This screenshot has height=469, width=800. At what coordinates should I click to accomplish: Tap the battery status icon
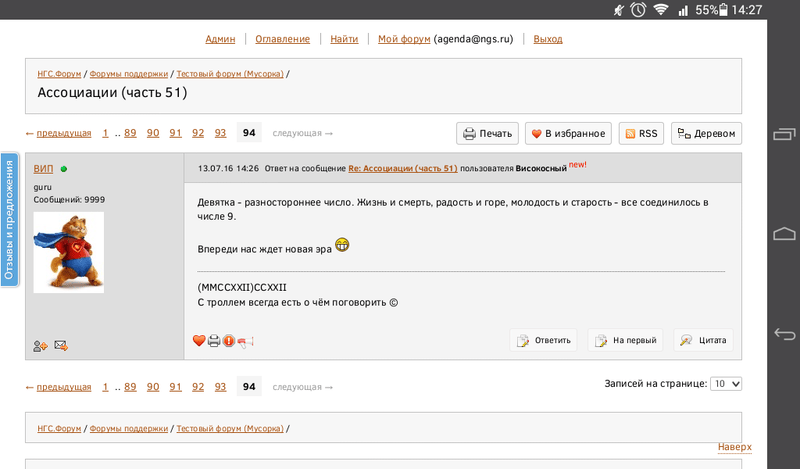(723, 9)
